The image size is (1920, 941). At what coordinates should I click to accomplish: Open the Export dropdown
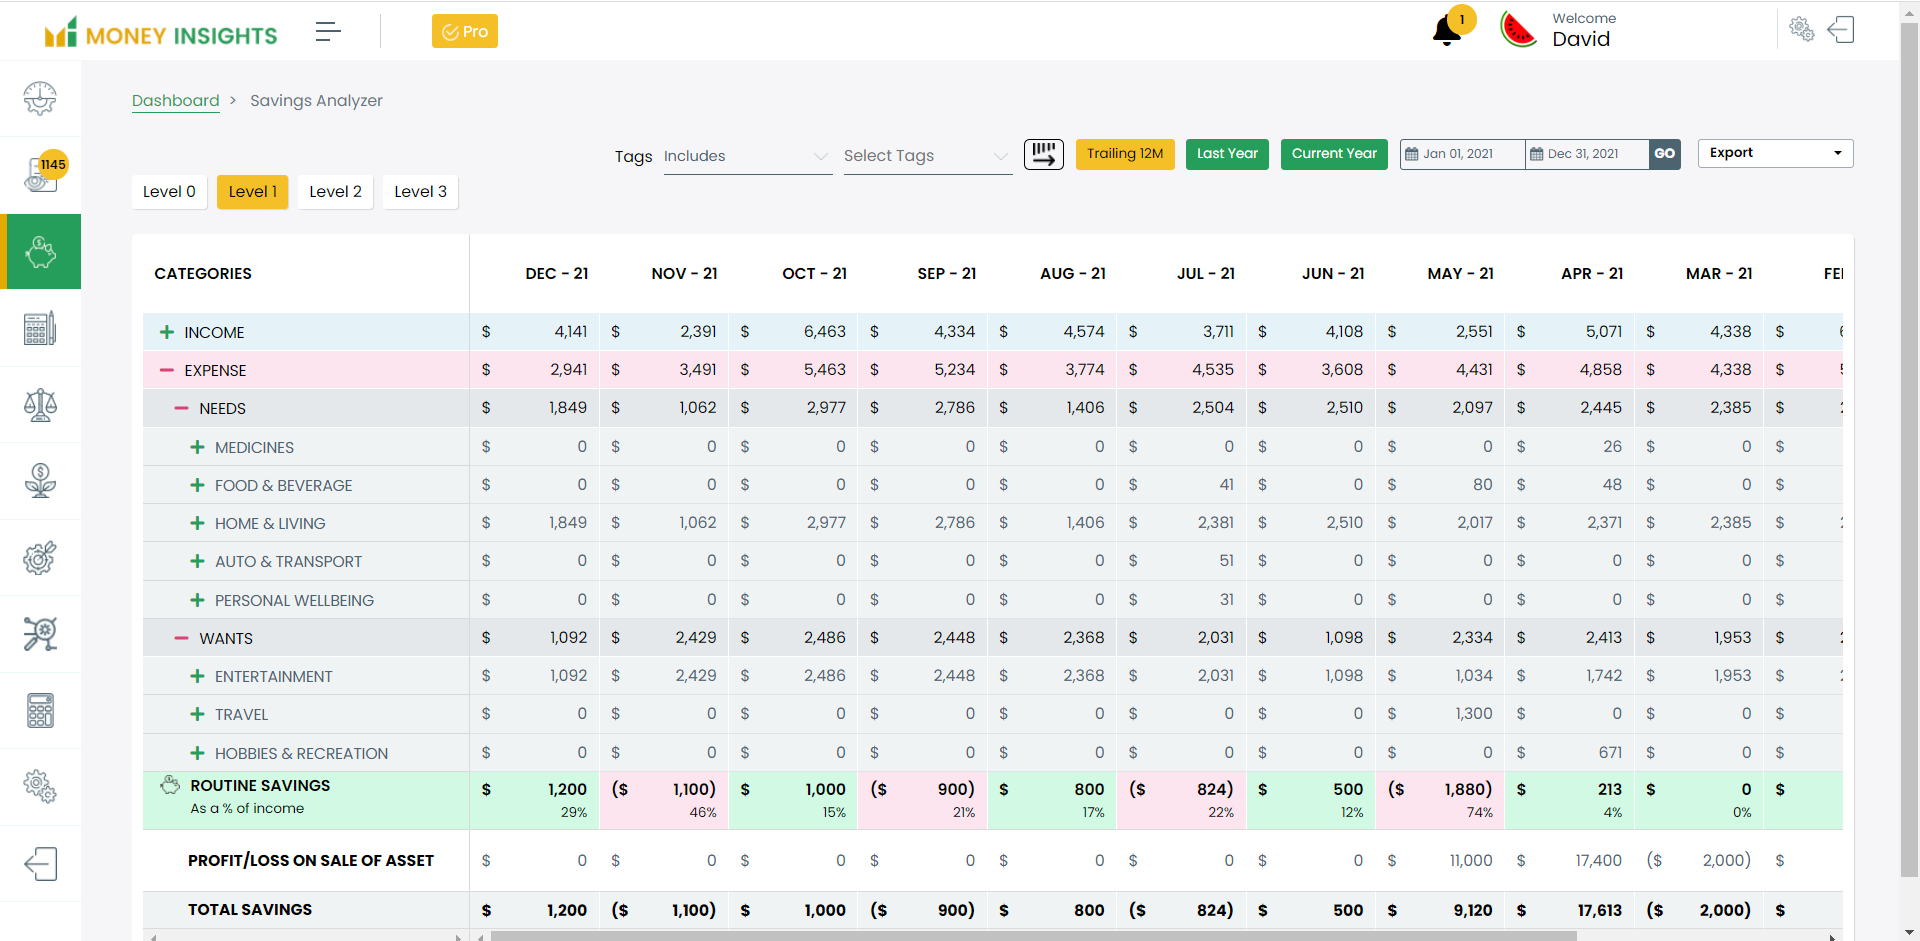[x=1774, y=153]
